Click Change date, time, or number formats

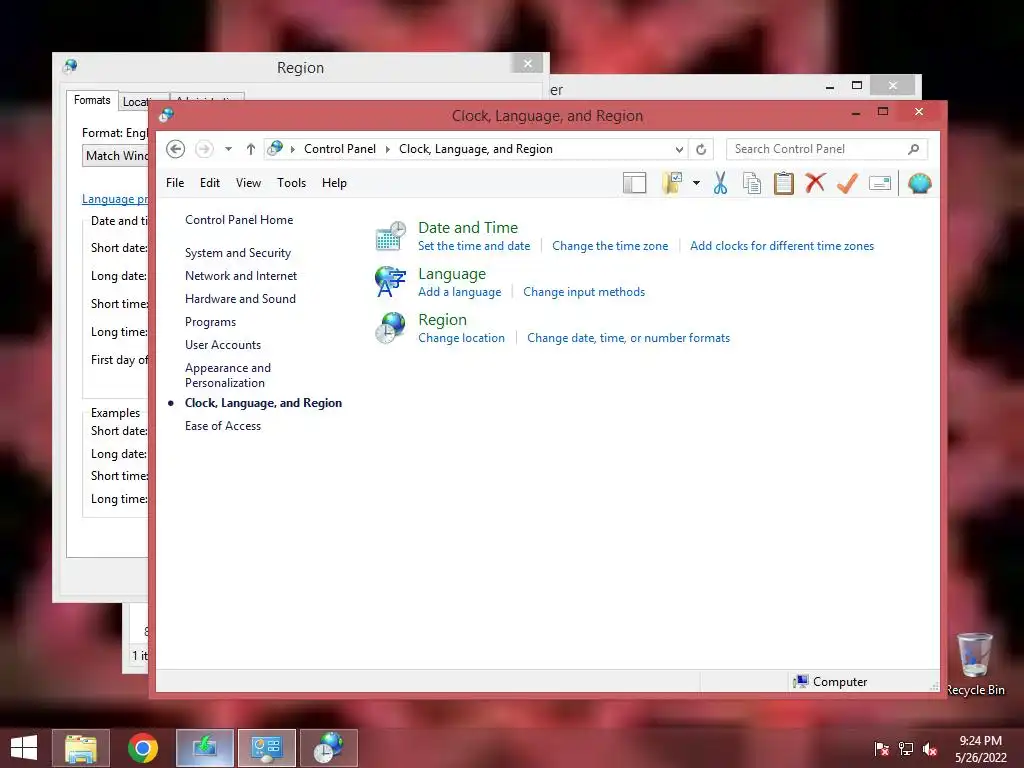tap(628, 338)
